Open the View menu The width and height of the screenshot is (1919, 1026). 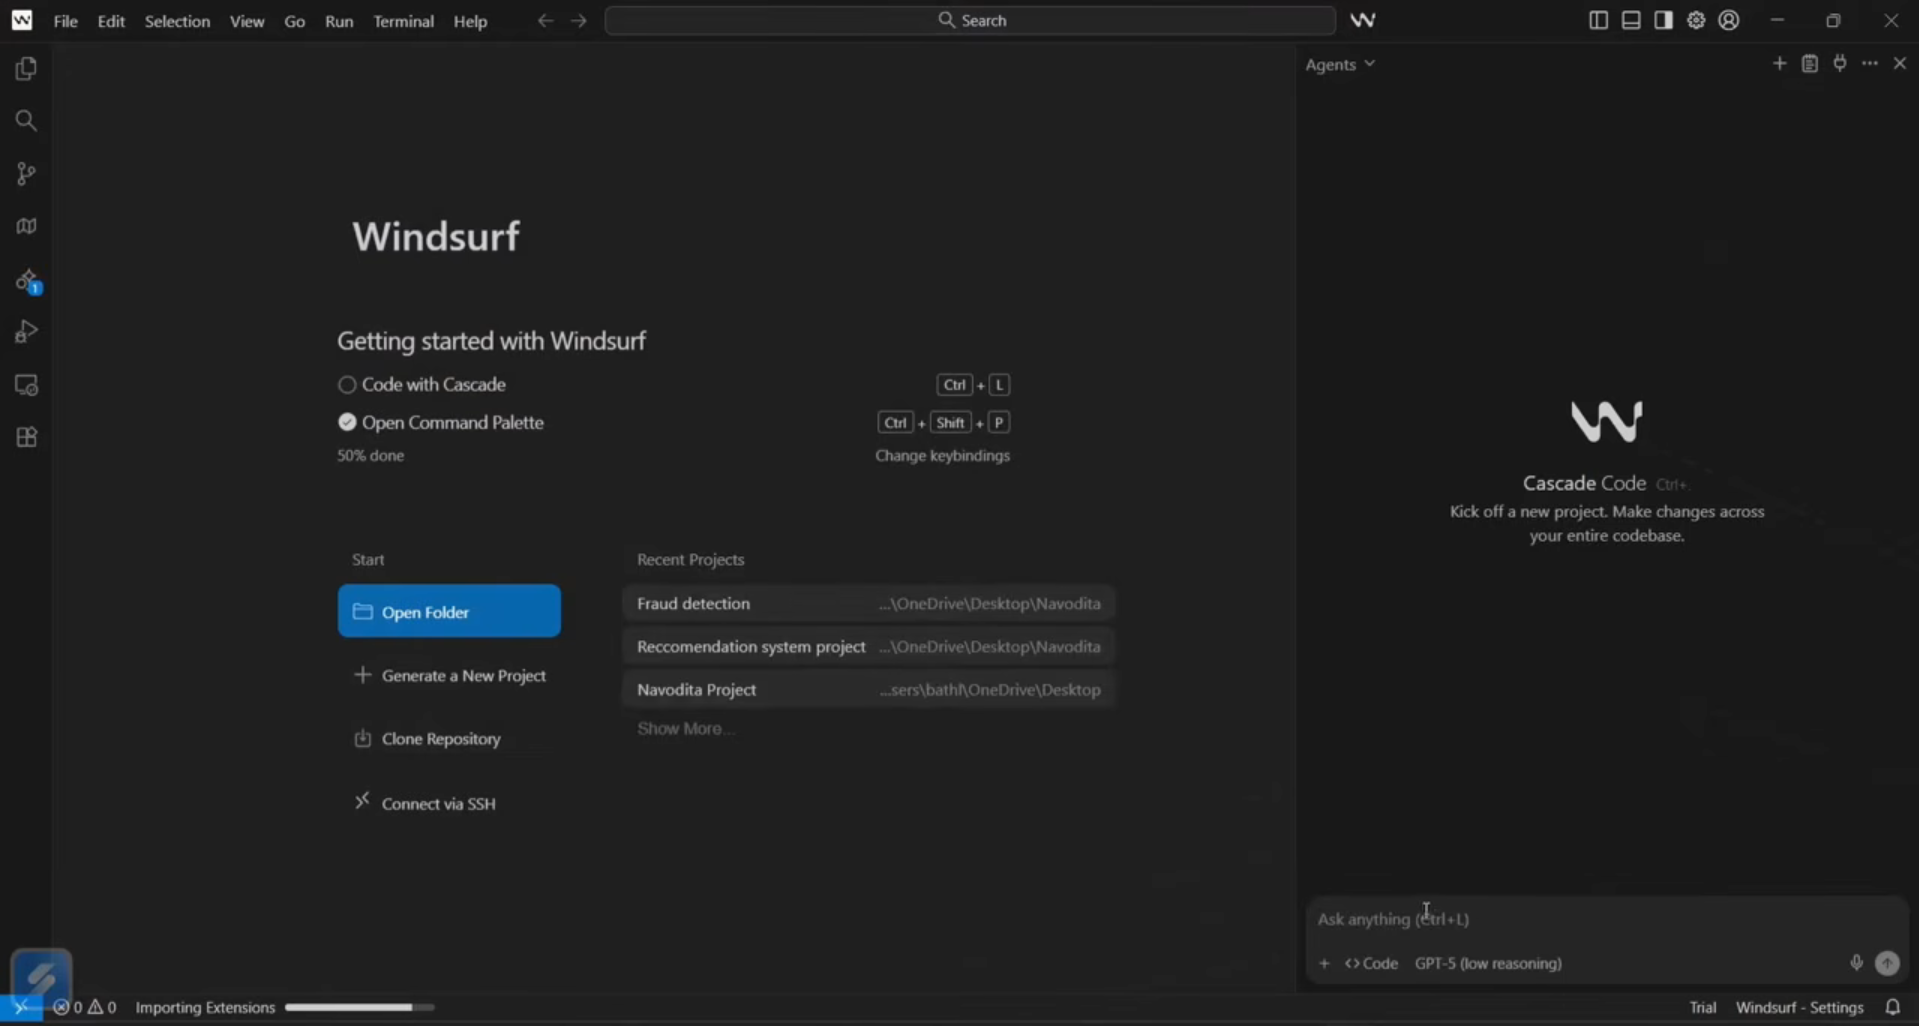coord(247,21)
